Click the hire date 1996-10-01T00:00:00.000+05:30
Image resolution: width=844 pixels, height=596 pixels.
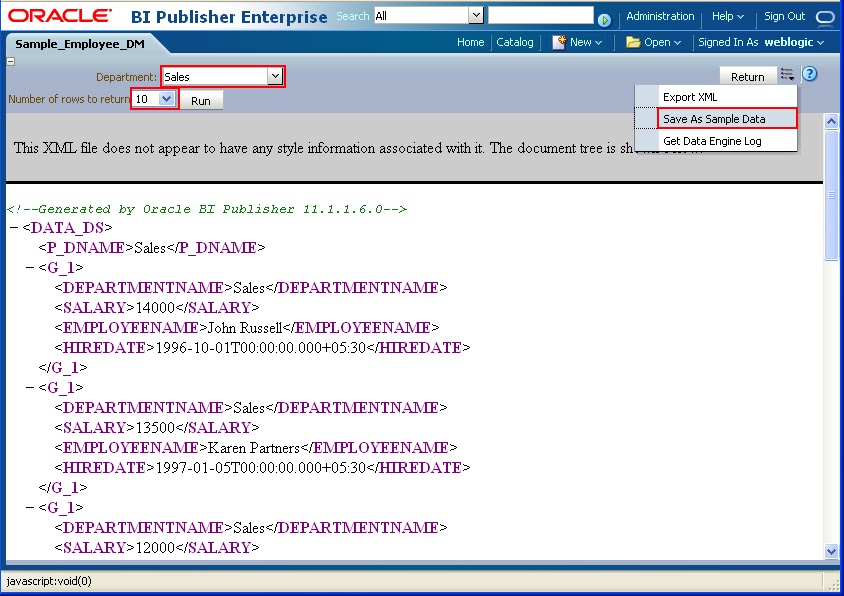click(x=261, y=347)
